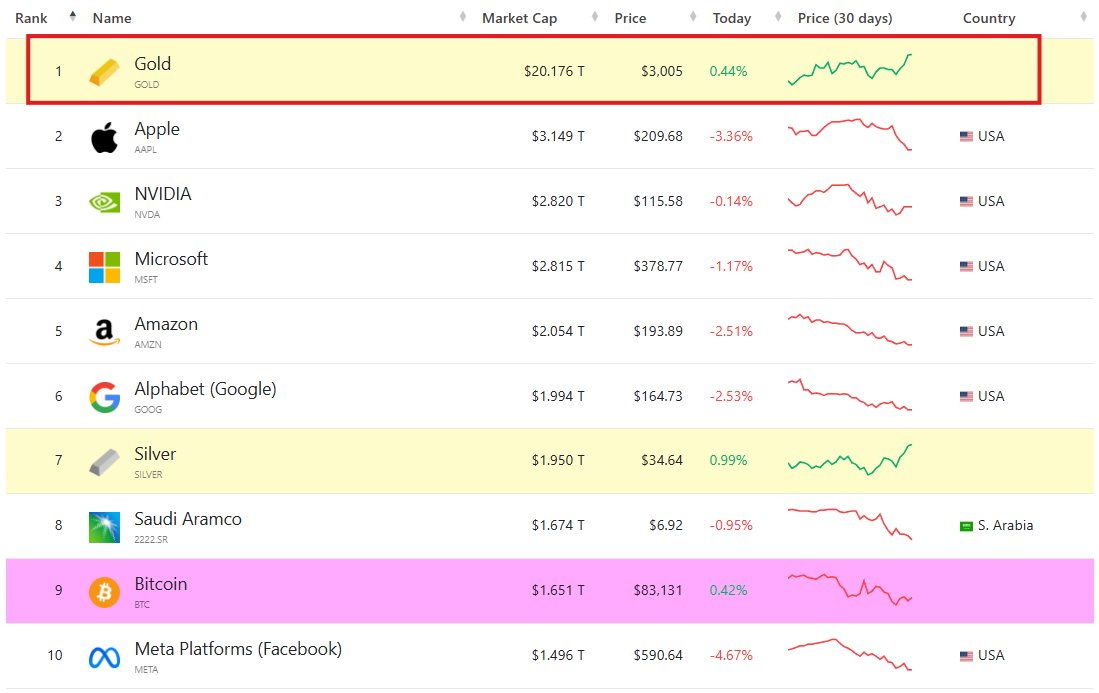1099x693 pixels.
Task: Click the Saudi Aramco logo icon
Action: [104, 527]
